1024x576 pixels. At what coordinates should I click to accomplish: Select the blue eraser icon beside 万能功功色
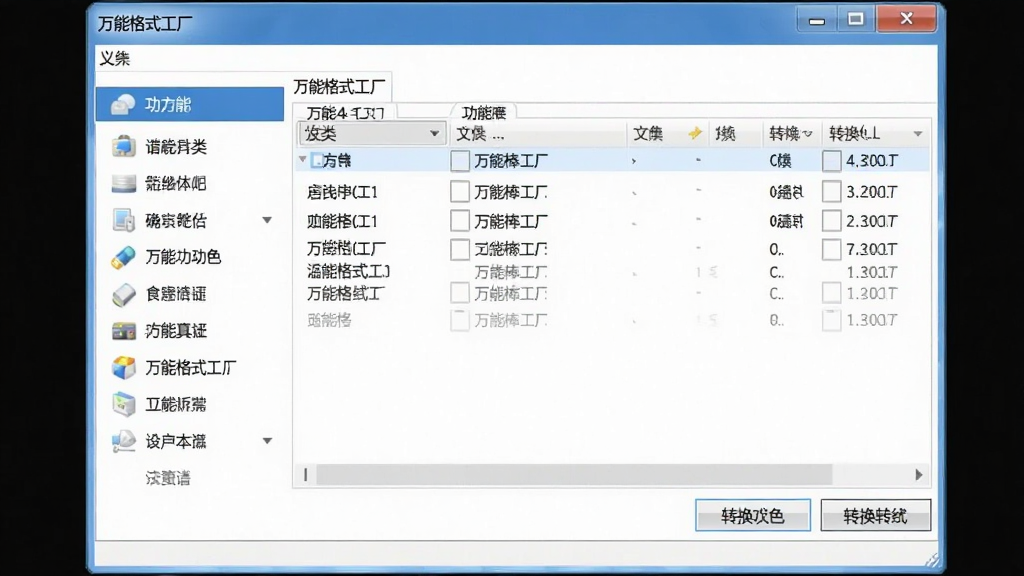(123, 257)
